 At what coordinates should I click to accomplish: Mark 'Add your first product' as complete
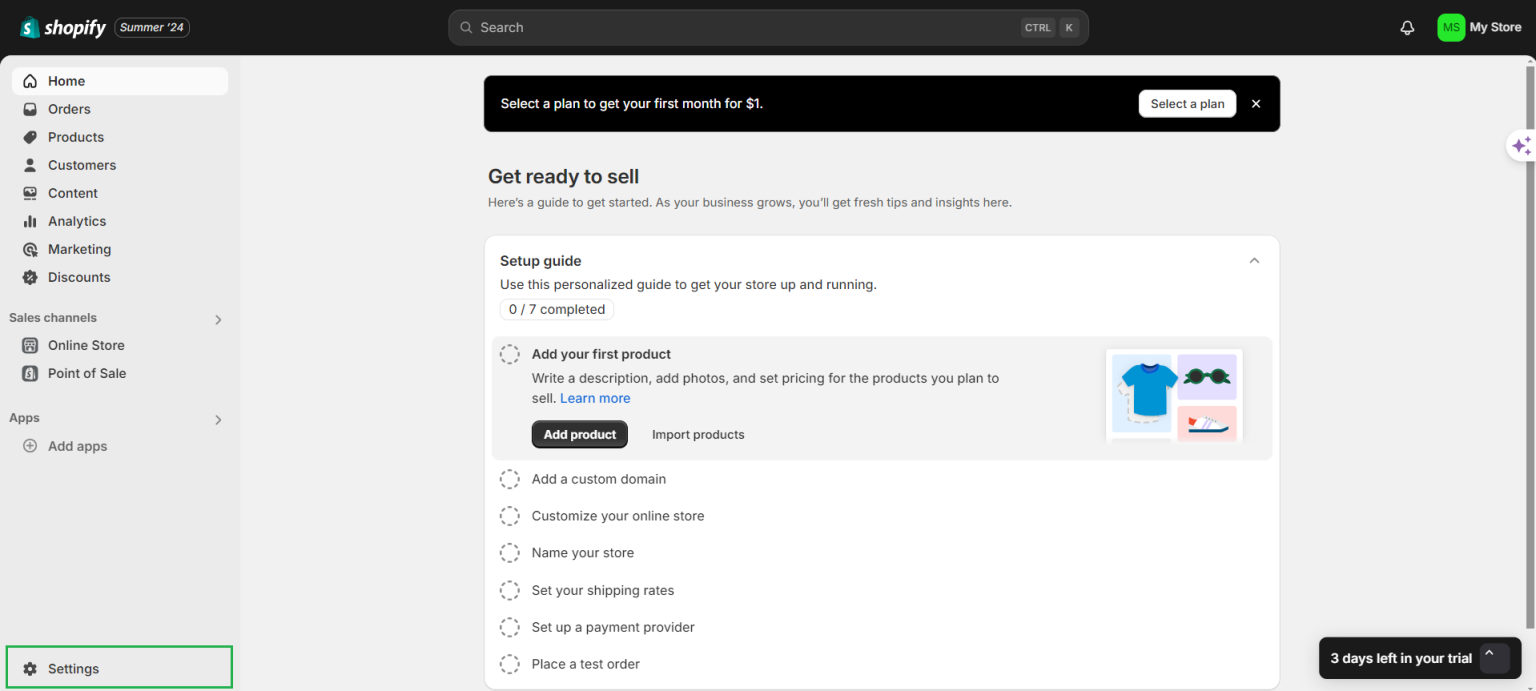point(510,354)
